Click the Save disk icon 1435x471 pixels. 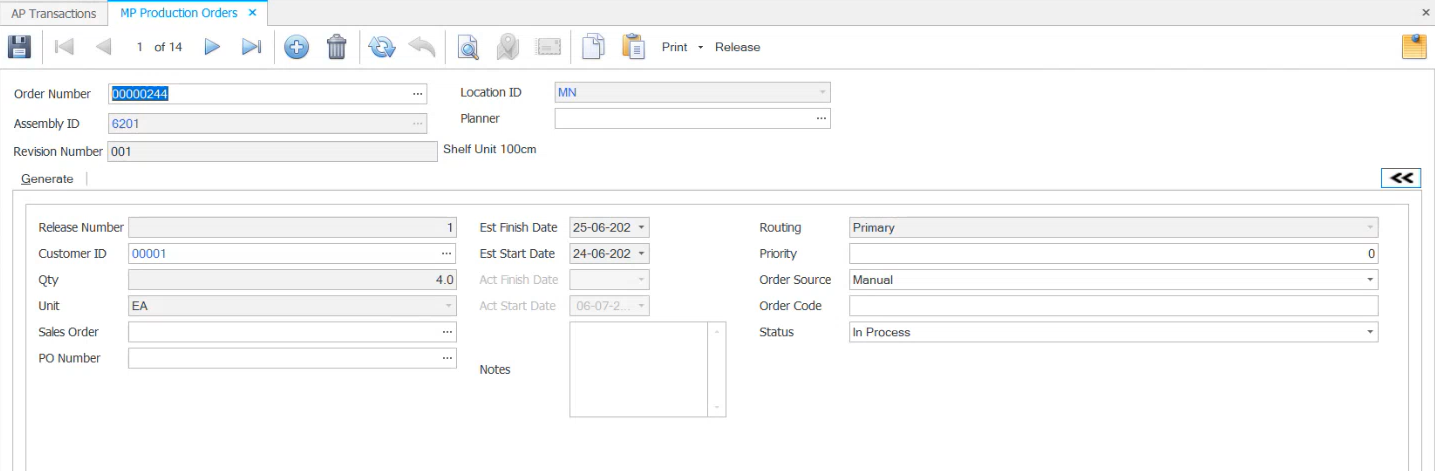point(20,47)
